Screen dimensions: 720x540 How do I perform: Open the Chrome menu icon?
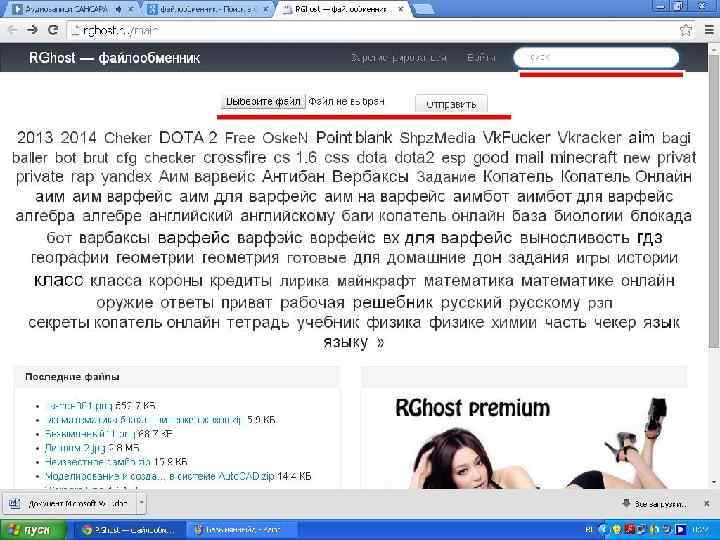coord(709,30)
